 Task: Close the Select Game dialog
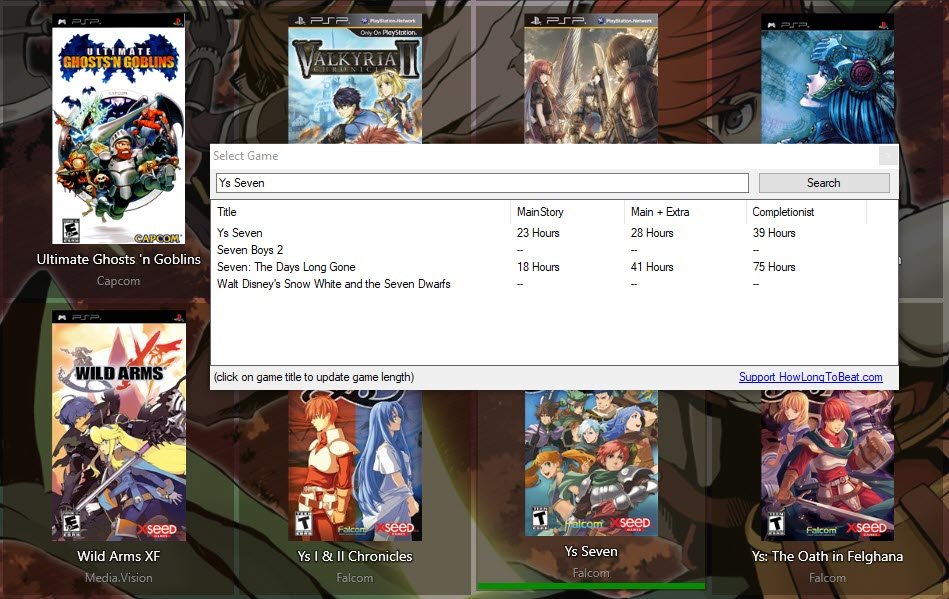(888, 155)
